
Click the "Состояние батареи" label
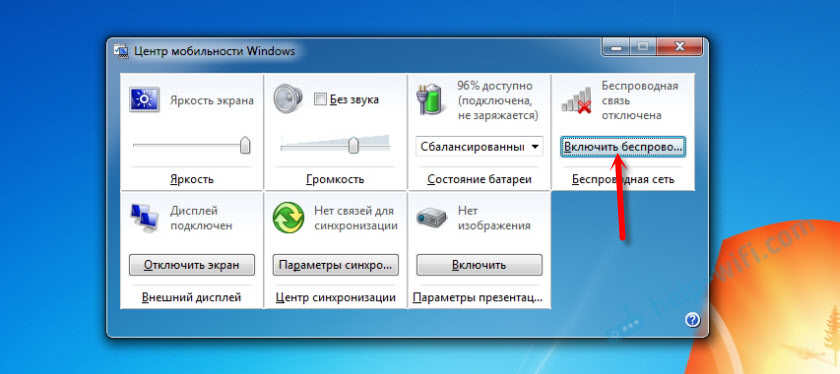(x=479, y=179)
